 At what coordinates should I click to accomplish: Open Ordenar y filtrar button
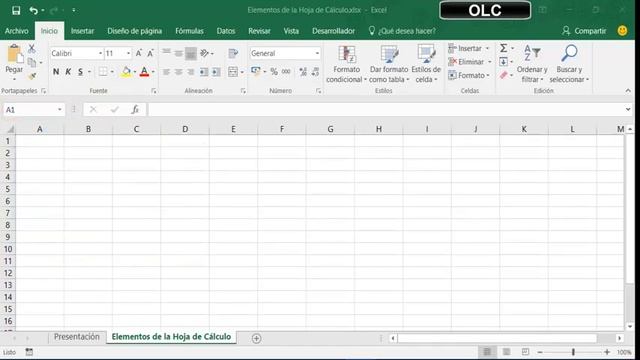pos(532,64)
